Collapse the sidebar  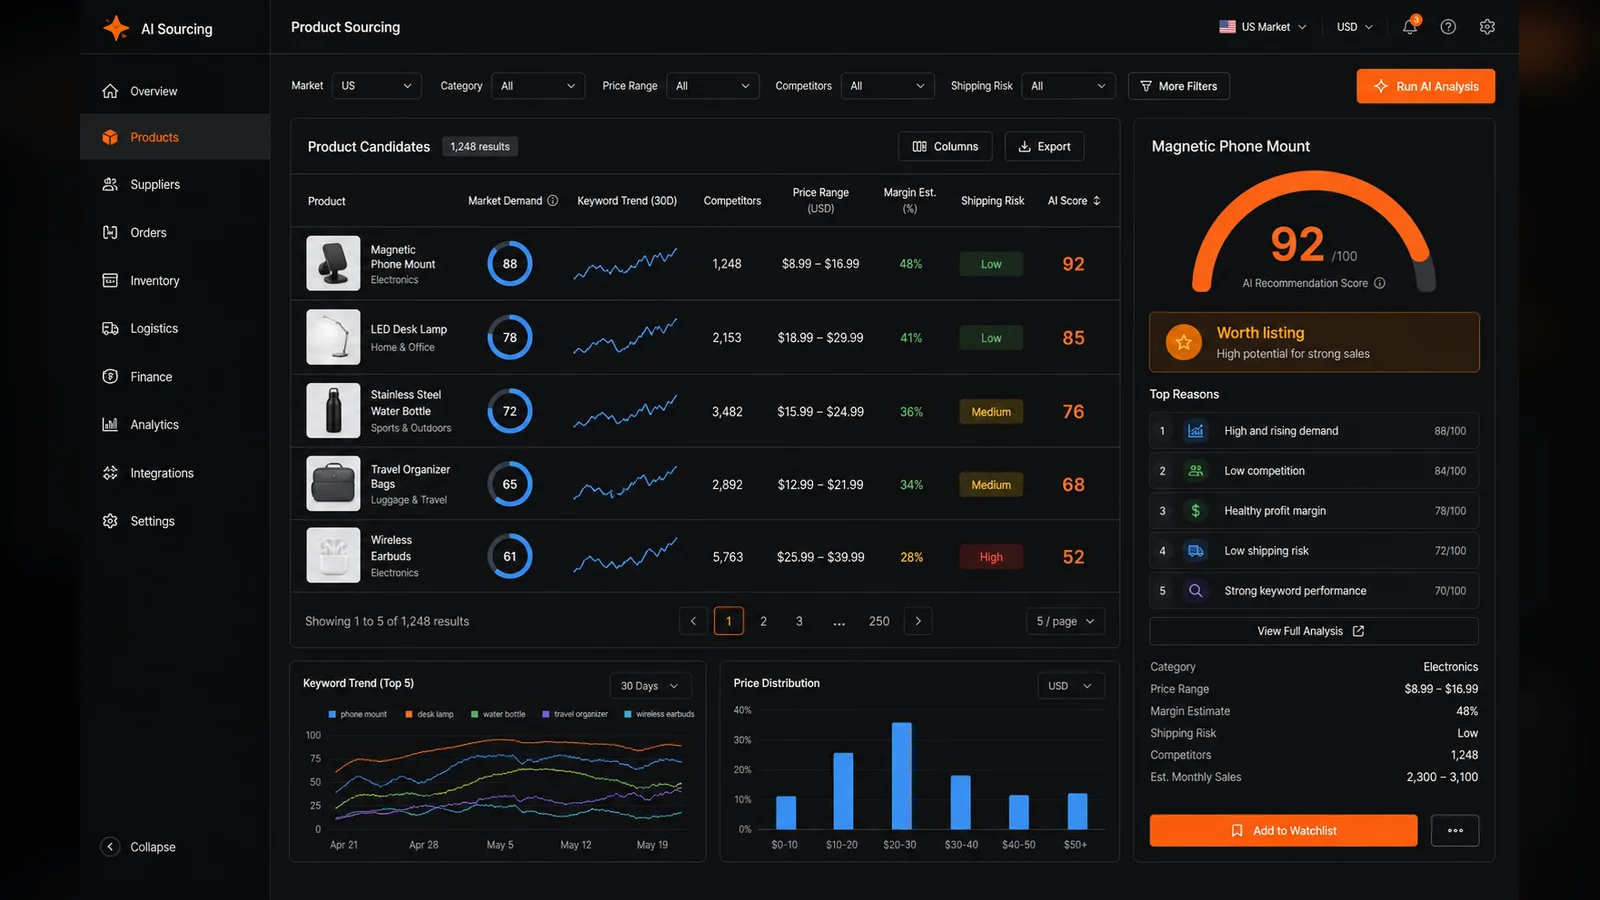139,847
